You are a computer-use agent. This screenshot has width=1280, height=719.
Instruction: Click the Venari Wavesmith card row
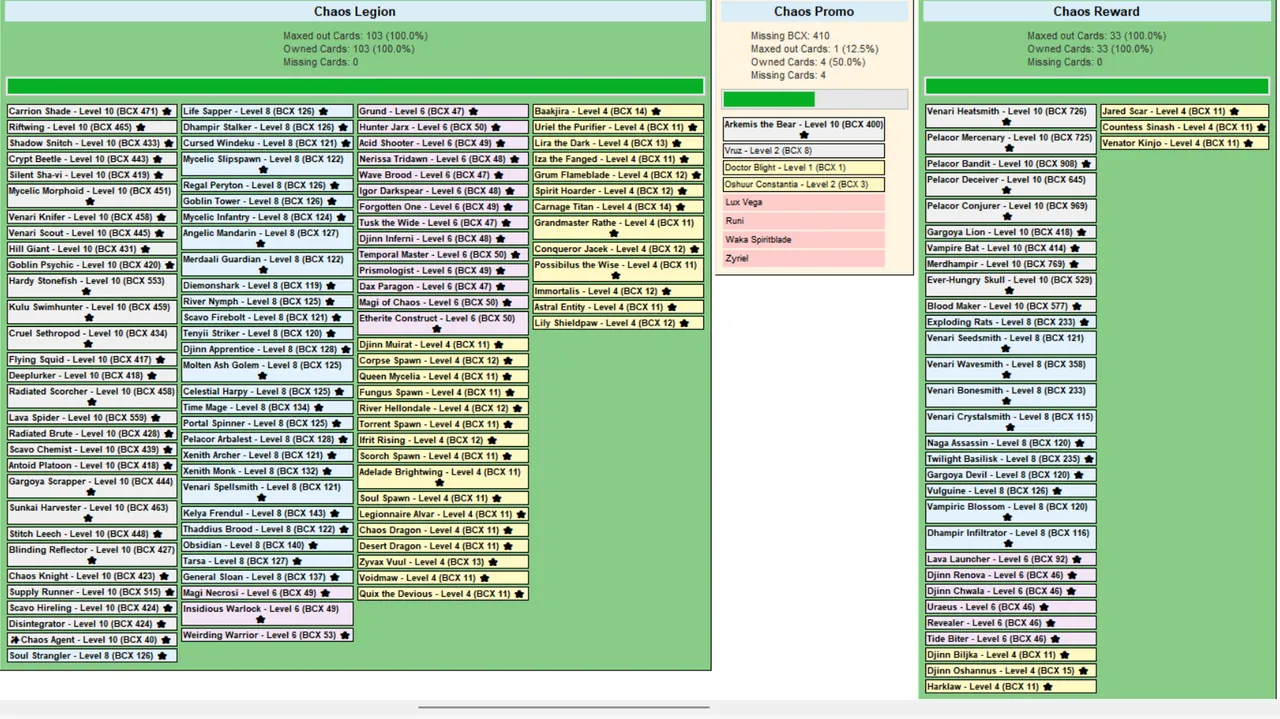pyautogui.click(x=1010, y=369)
